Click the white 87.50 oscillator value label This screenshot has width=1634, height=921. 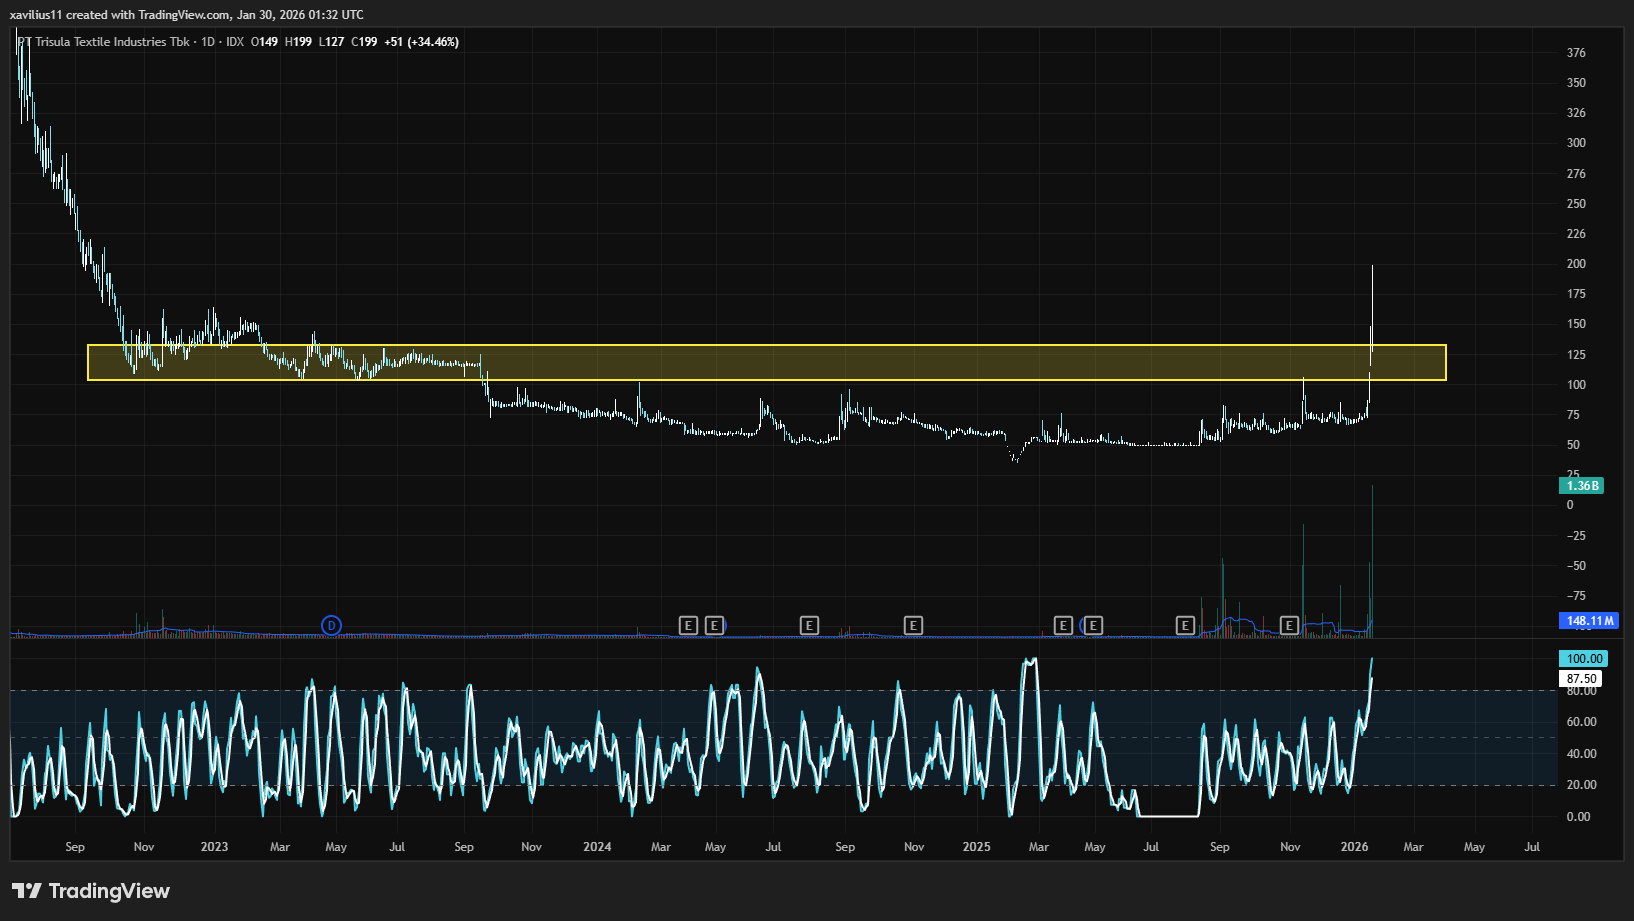click(x=1581, y=679)
